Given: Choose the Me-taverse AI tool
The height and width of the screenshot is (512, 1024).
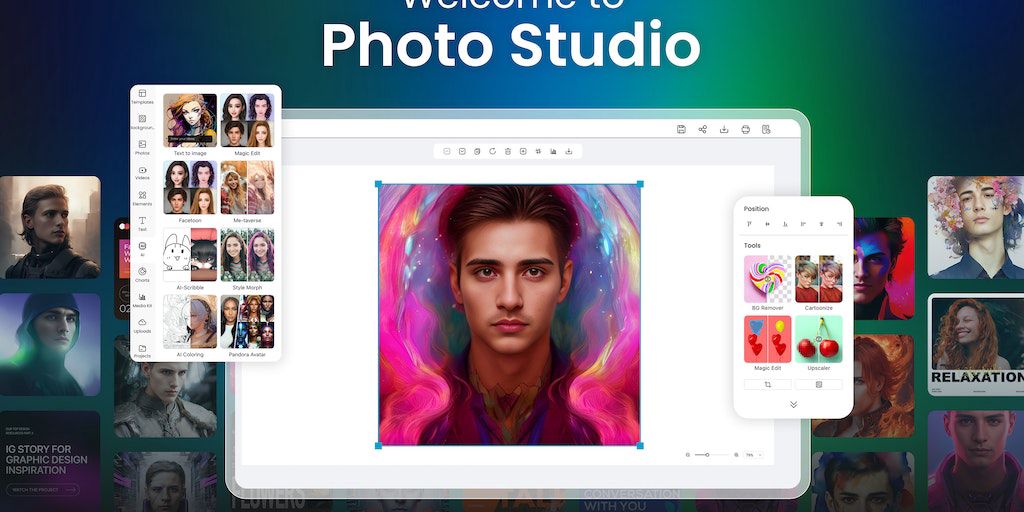Looking at the screenshot, I should (247, 192).
